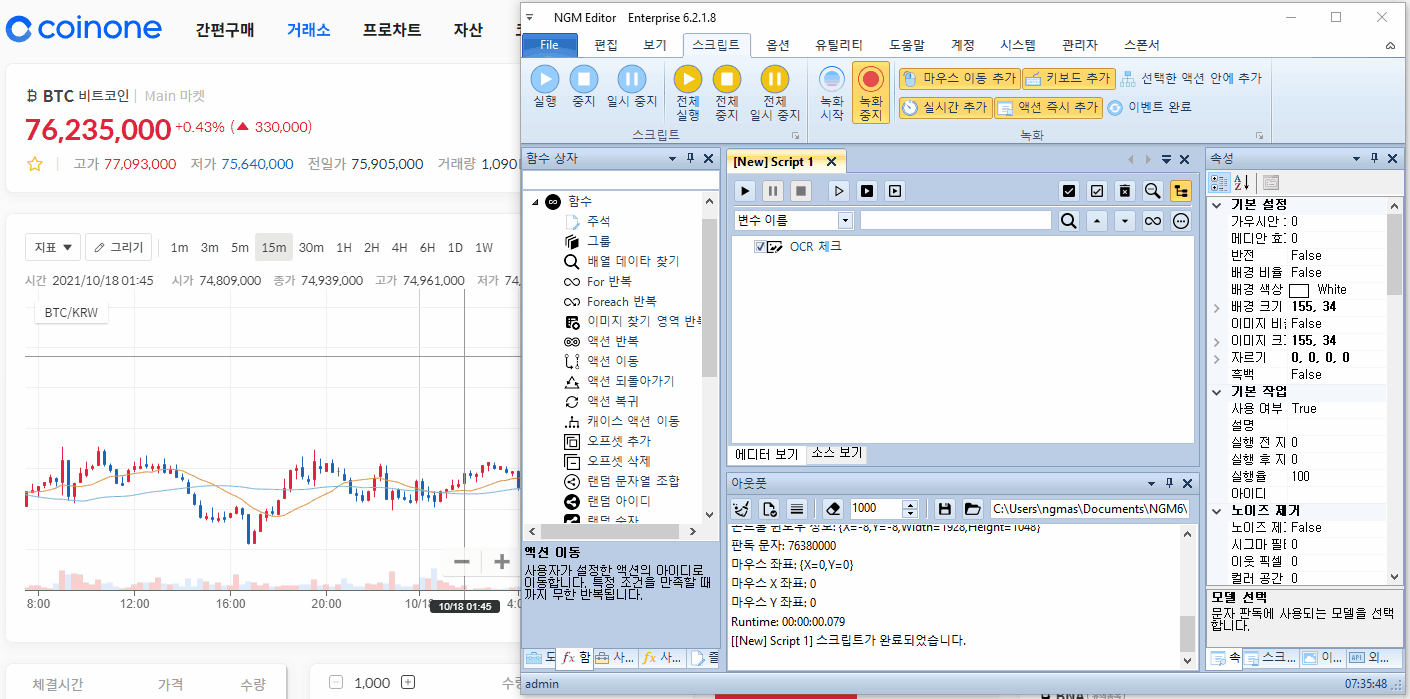Sort properties alphabetically with the AZ icon

pyautogui.click(x=1243, y=183)
